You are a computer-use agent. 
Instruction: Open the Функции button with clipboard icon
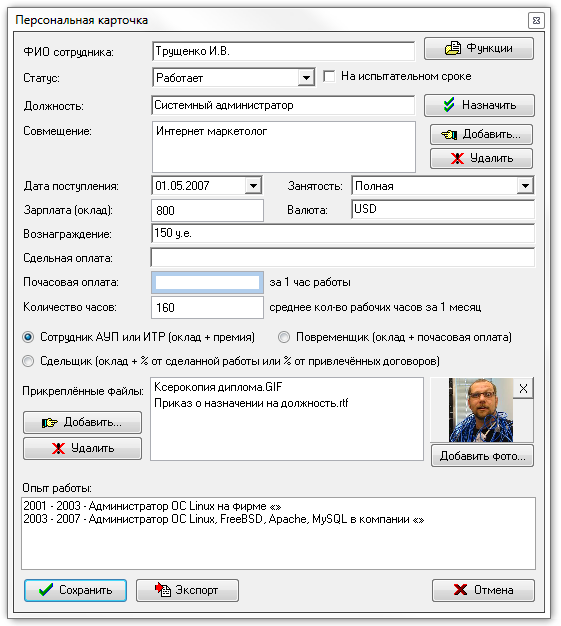[x=478, y=48]
